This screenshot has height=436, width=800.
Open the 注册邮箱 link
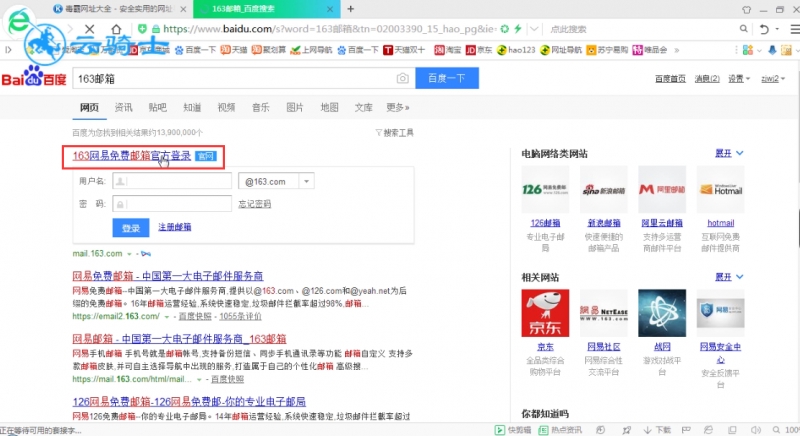tap(174, 227)
